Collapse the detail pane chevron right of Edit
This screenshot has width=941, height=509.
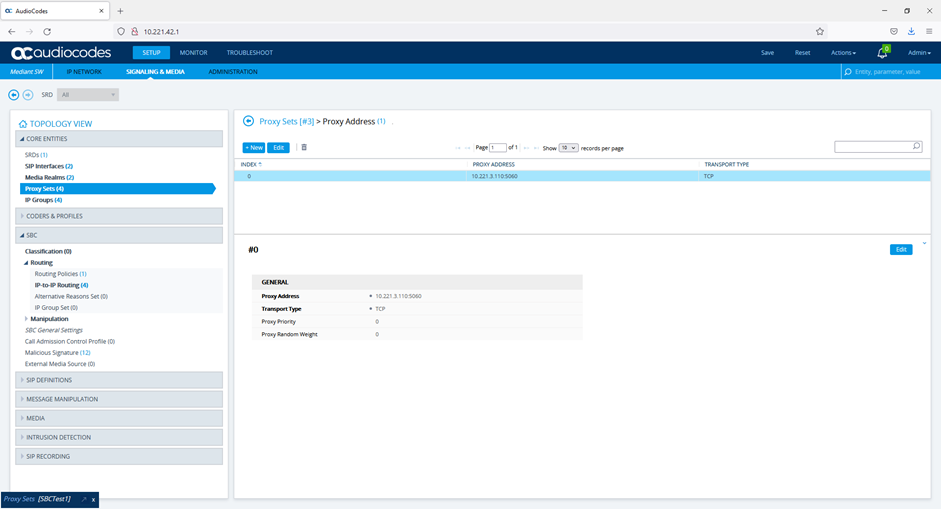pos(924,243)
